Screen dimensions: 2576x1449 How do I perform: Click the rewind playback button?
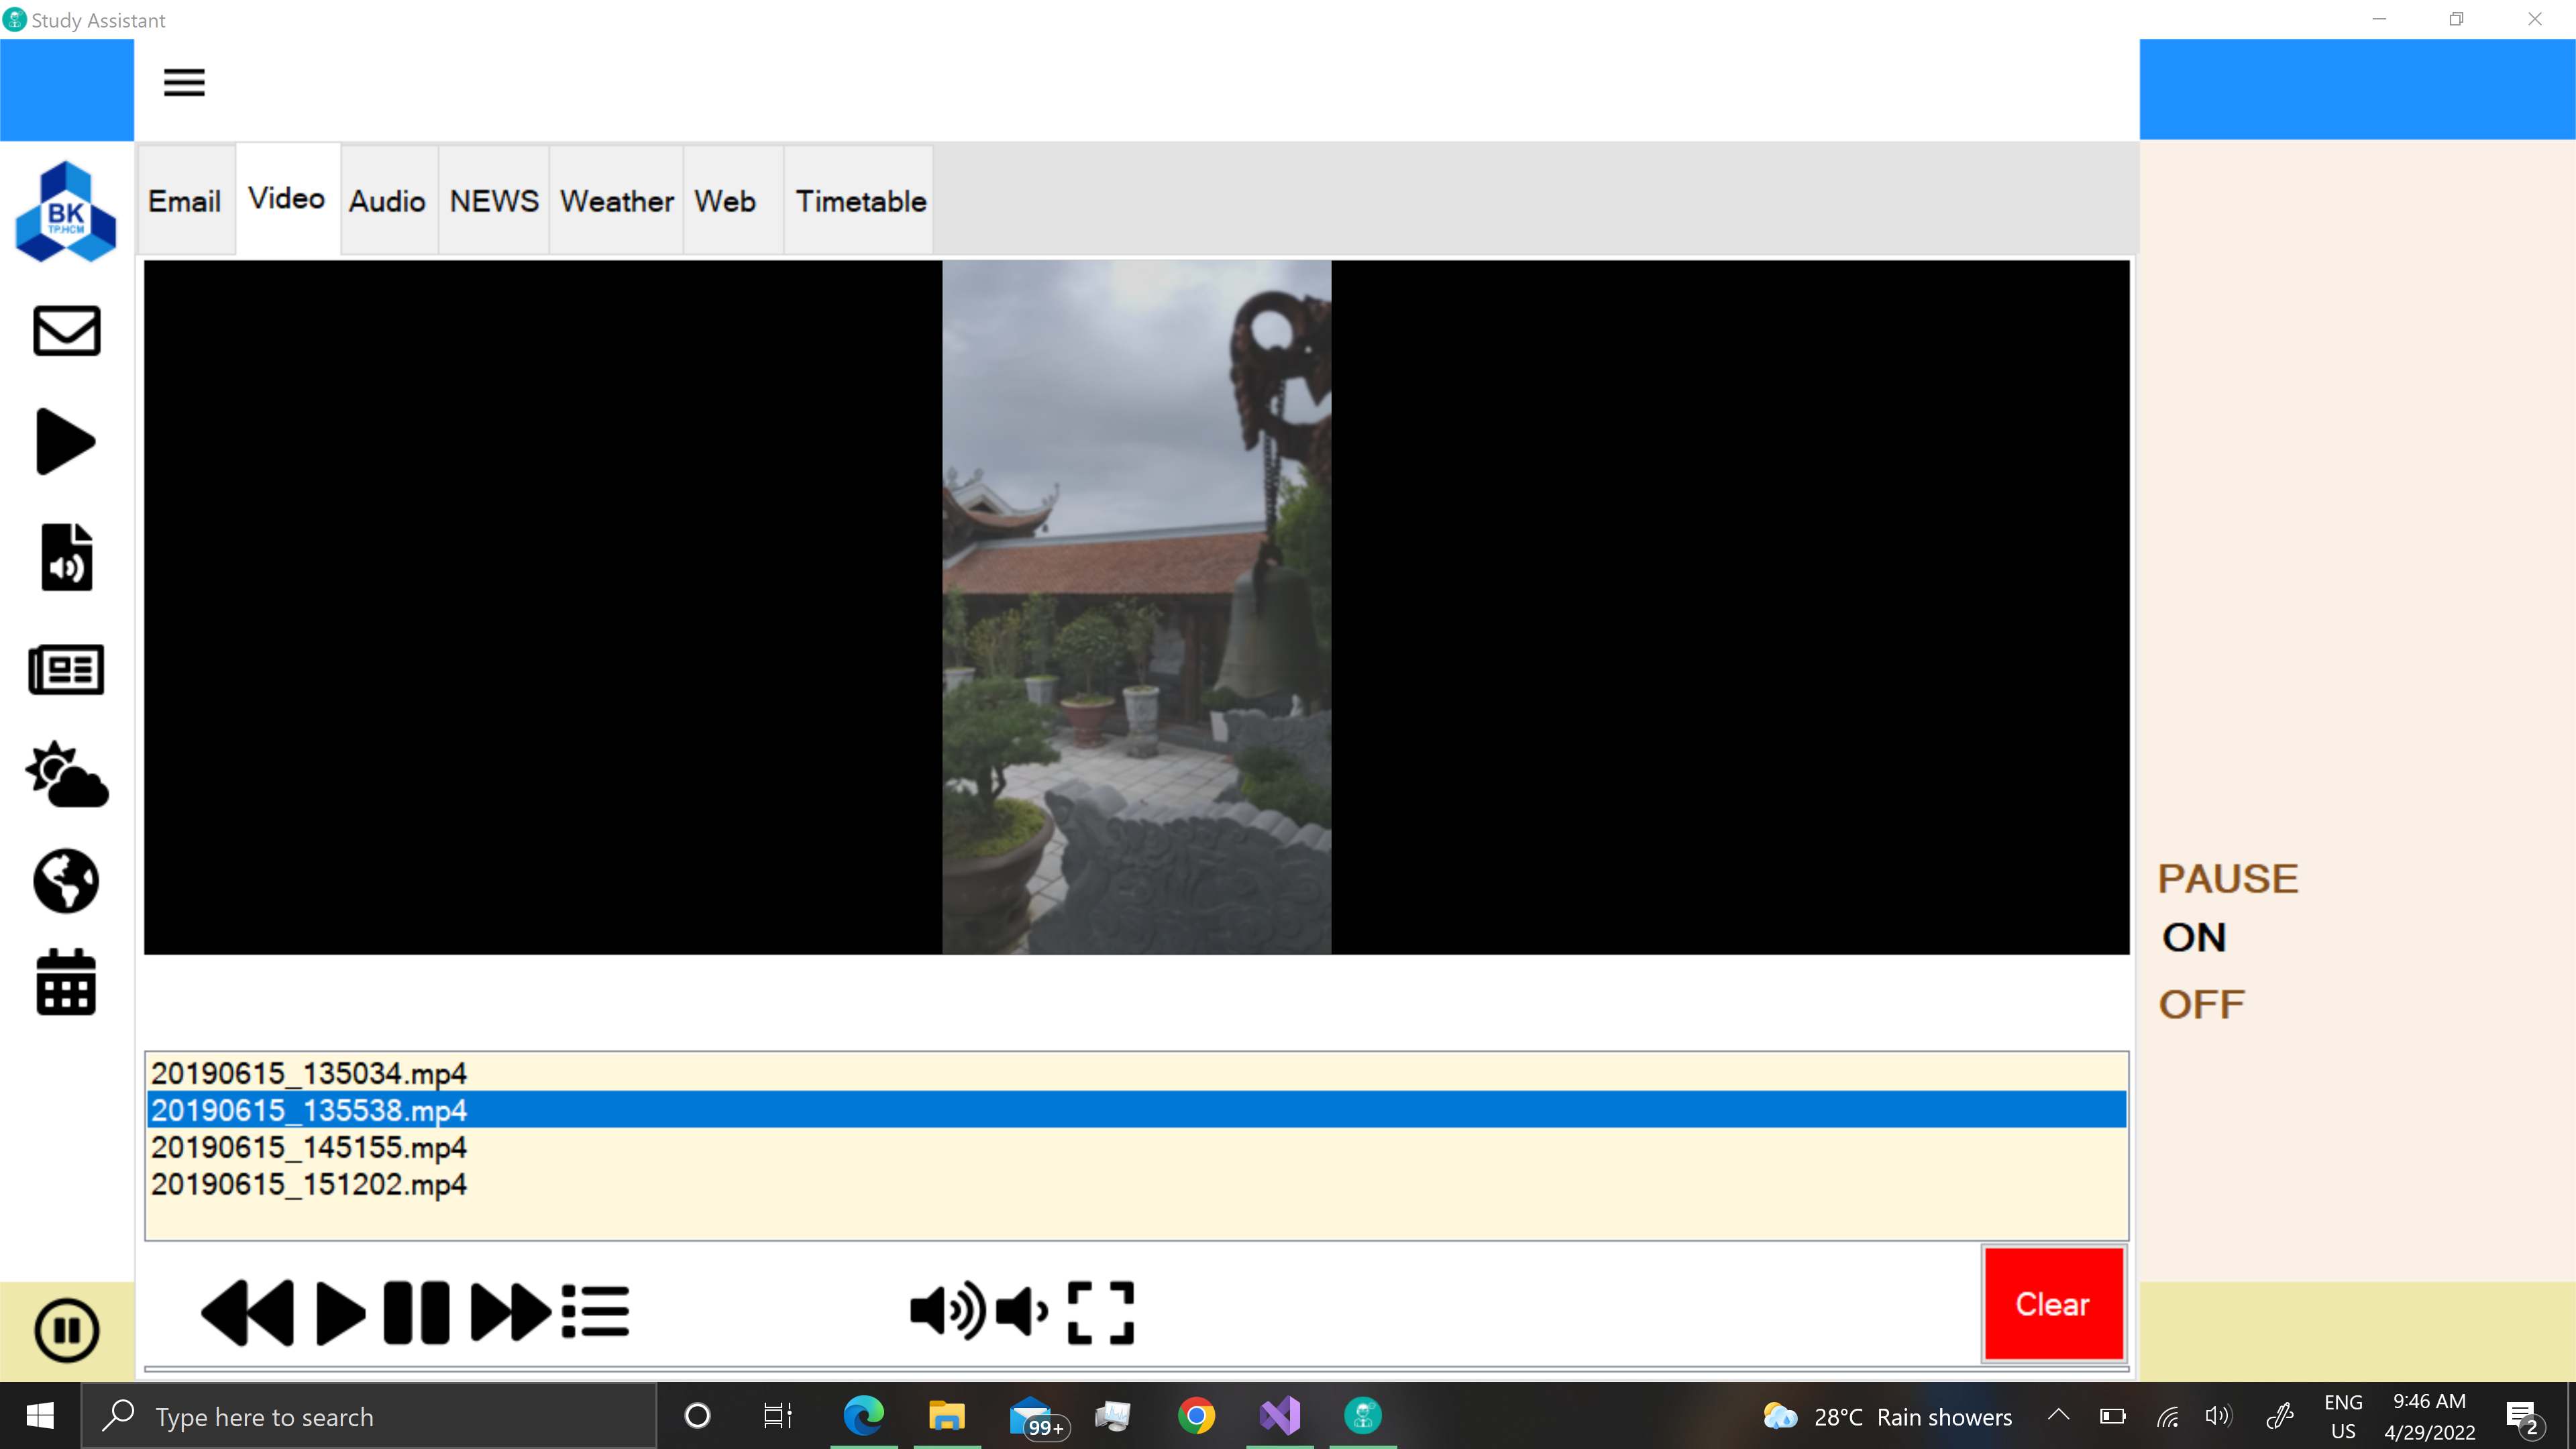click(247, 1312)
